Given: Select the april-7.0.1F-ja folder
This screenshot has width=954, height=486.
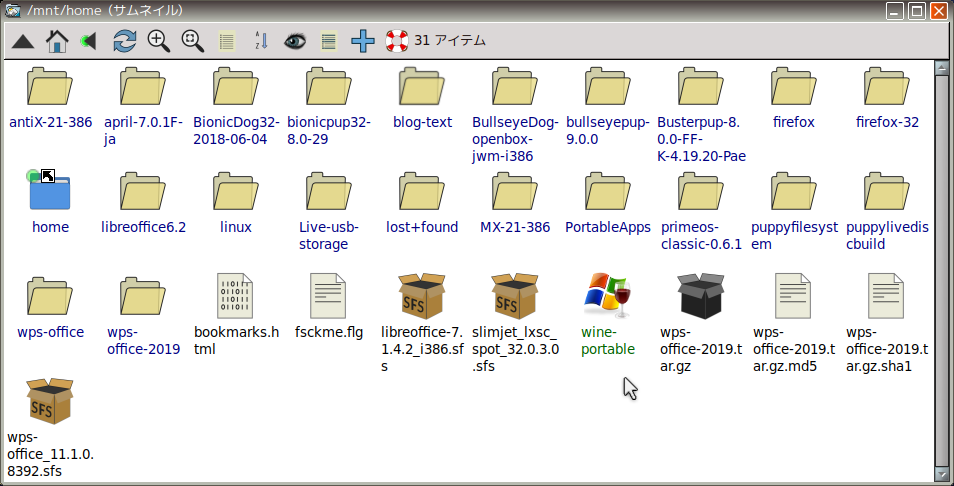Looking at the screenshot, I should click(143, 86).
